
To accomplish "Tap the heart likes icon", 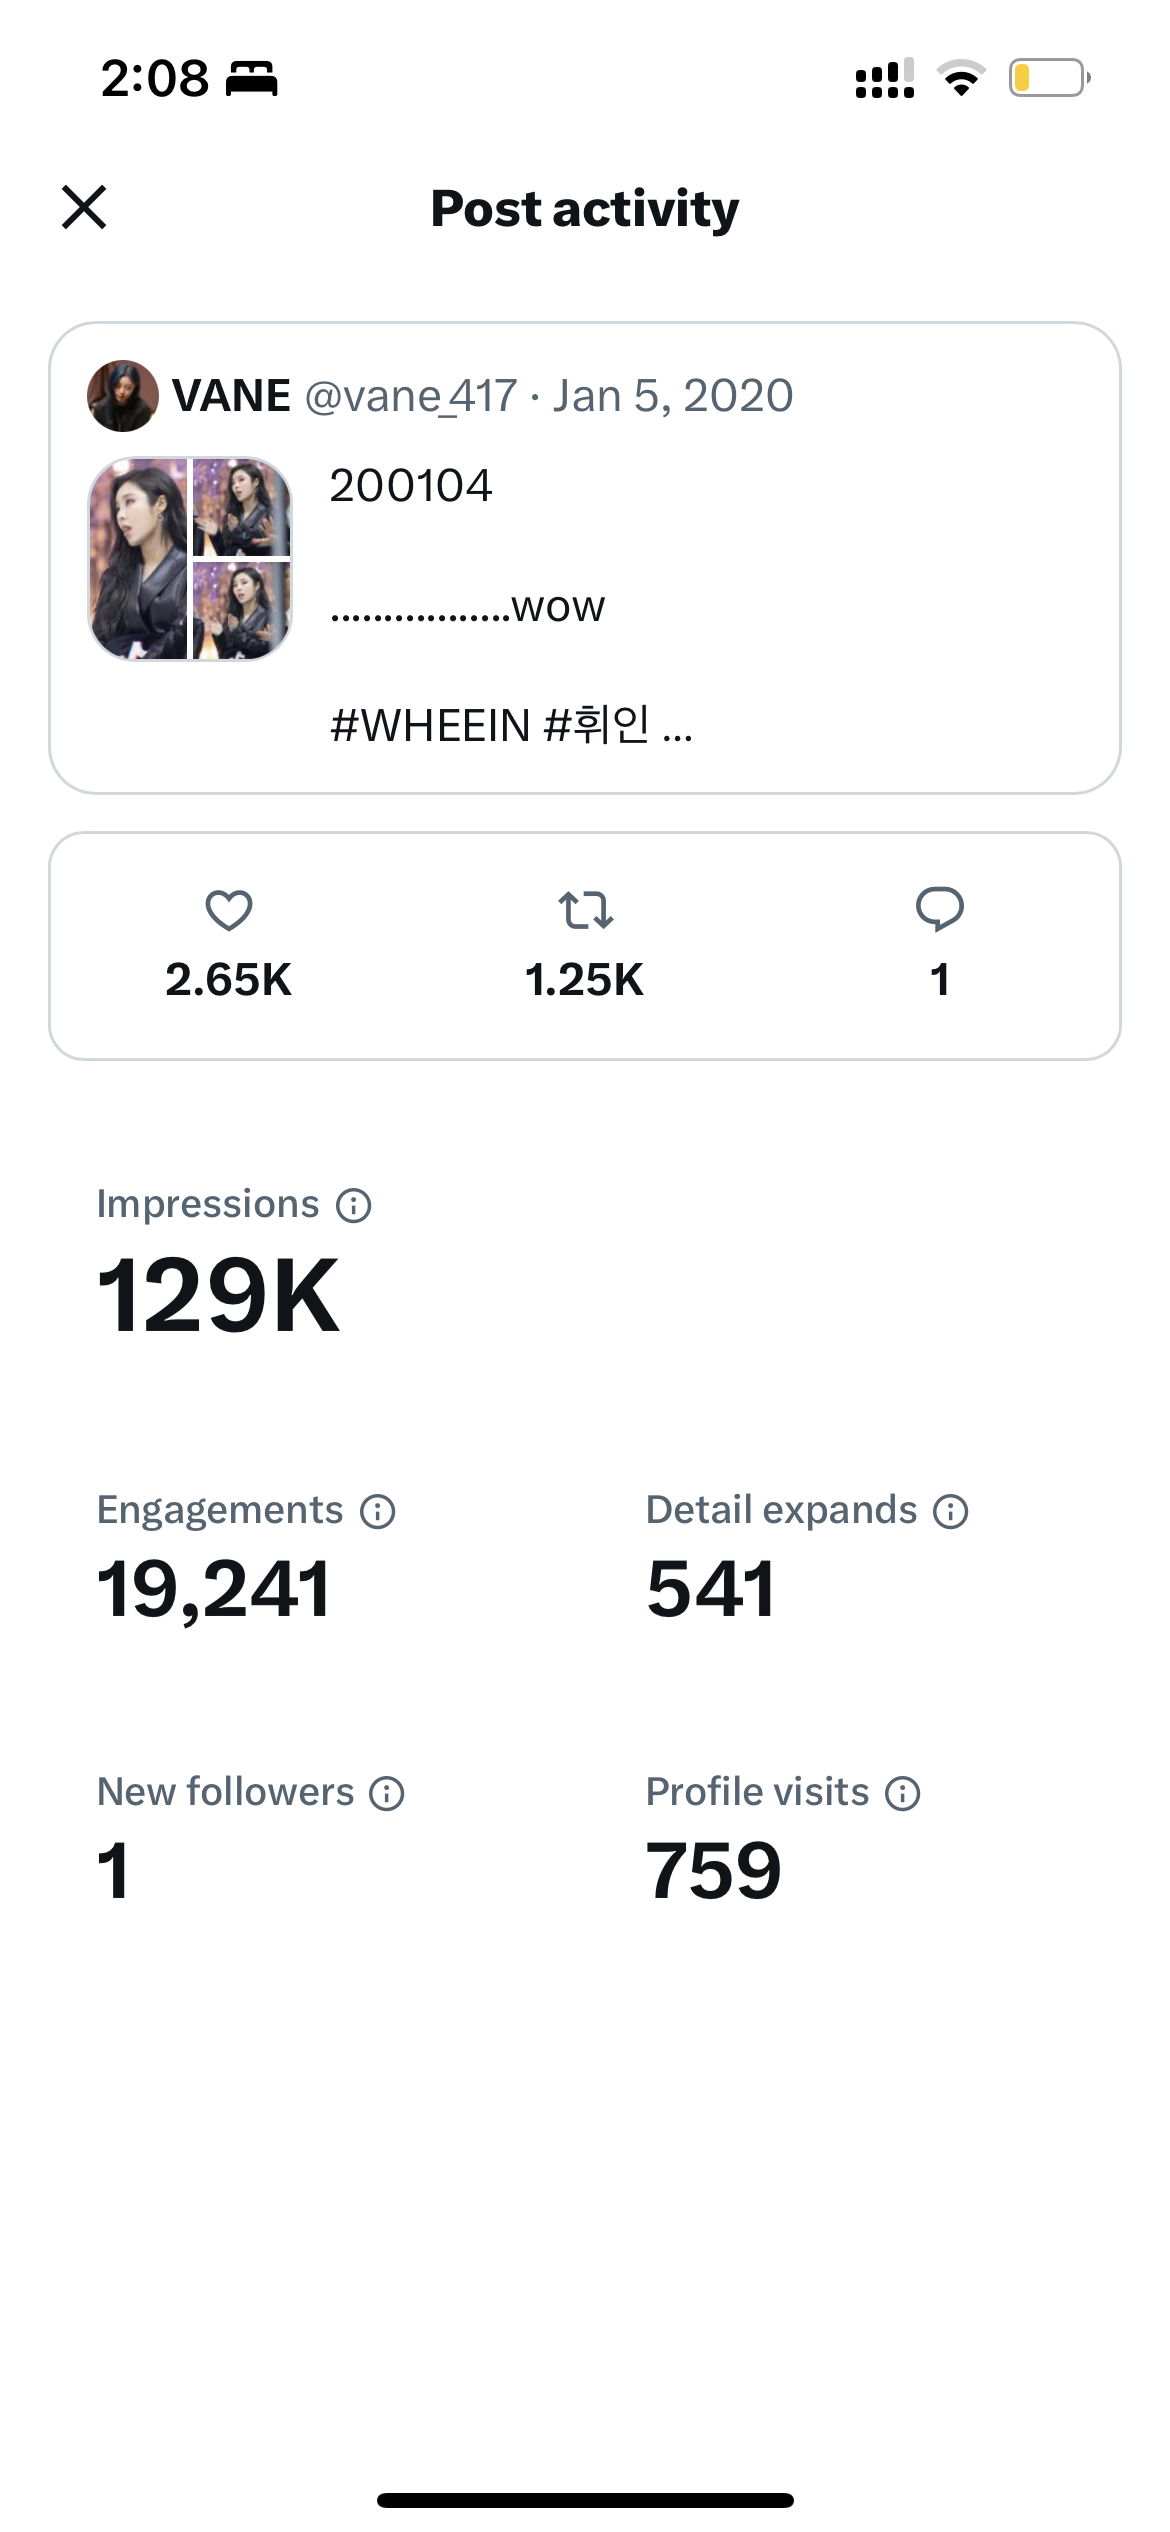I will (229, 910).
